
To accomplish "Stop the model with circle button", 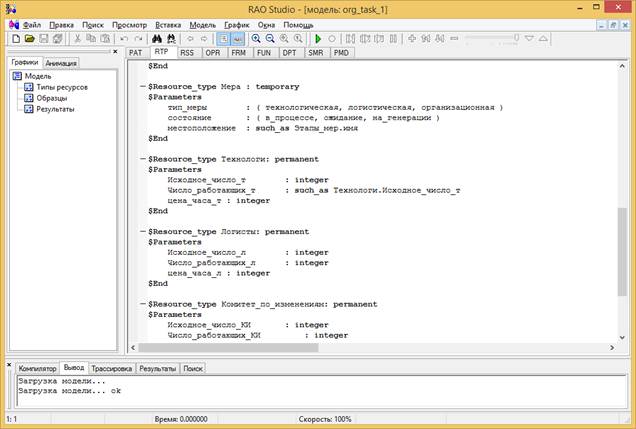I will 332,39.
